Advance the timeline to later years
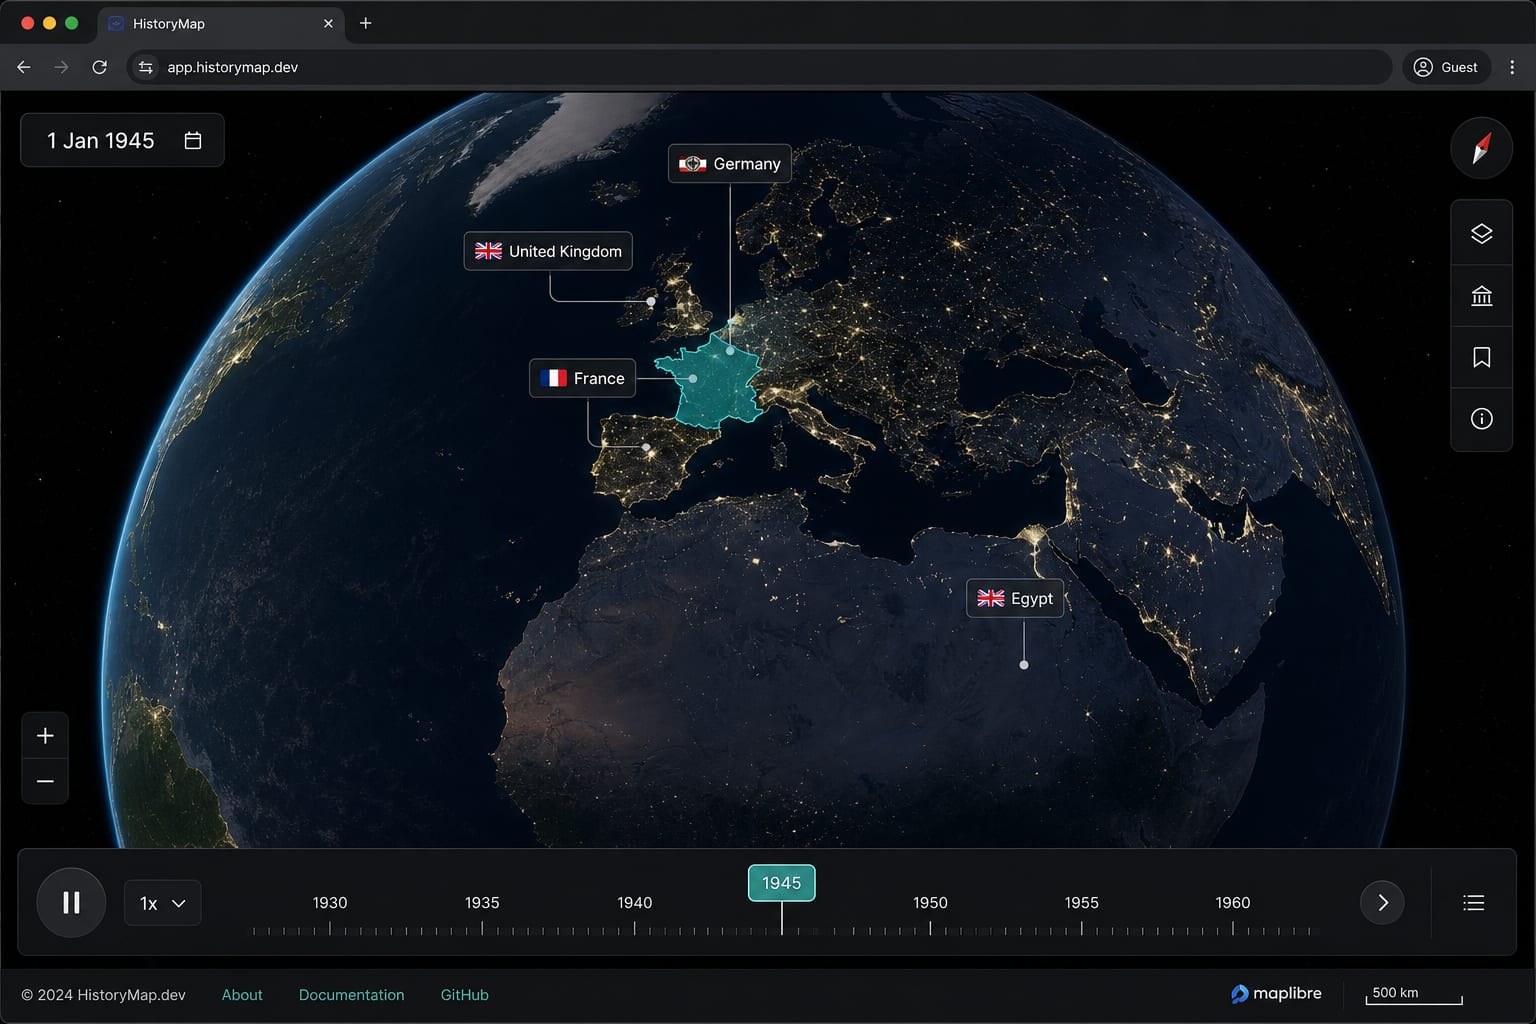Viewport: 1536px width, 1024px height. [1382, 903]
